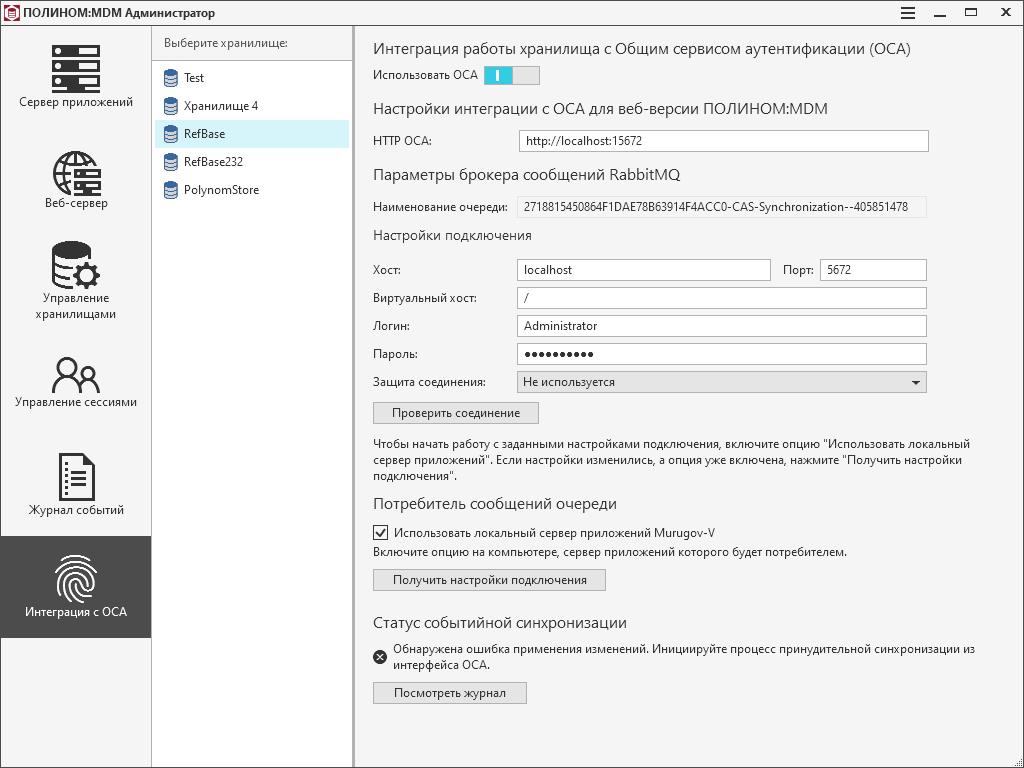This screenshot has width=1024, height=768.
Task: Open the Веб-сервер globe icon
Action: point(76,172)
